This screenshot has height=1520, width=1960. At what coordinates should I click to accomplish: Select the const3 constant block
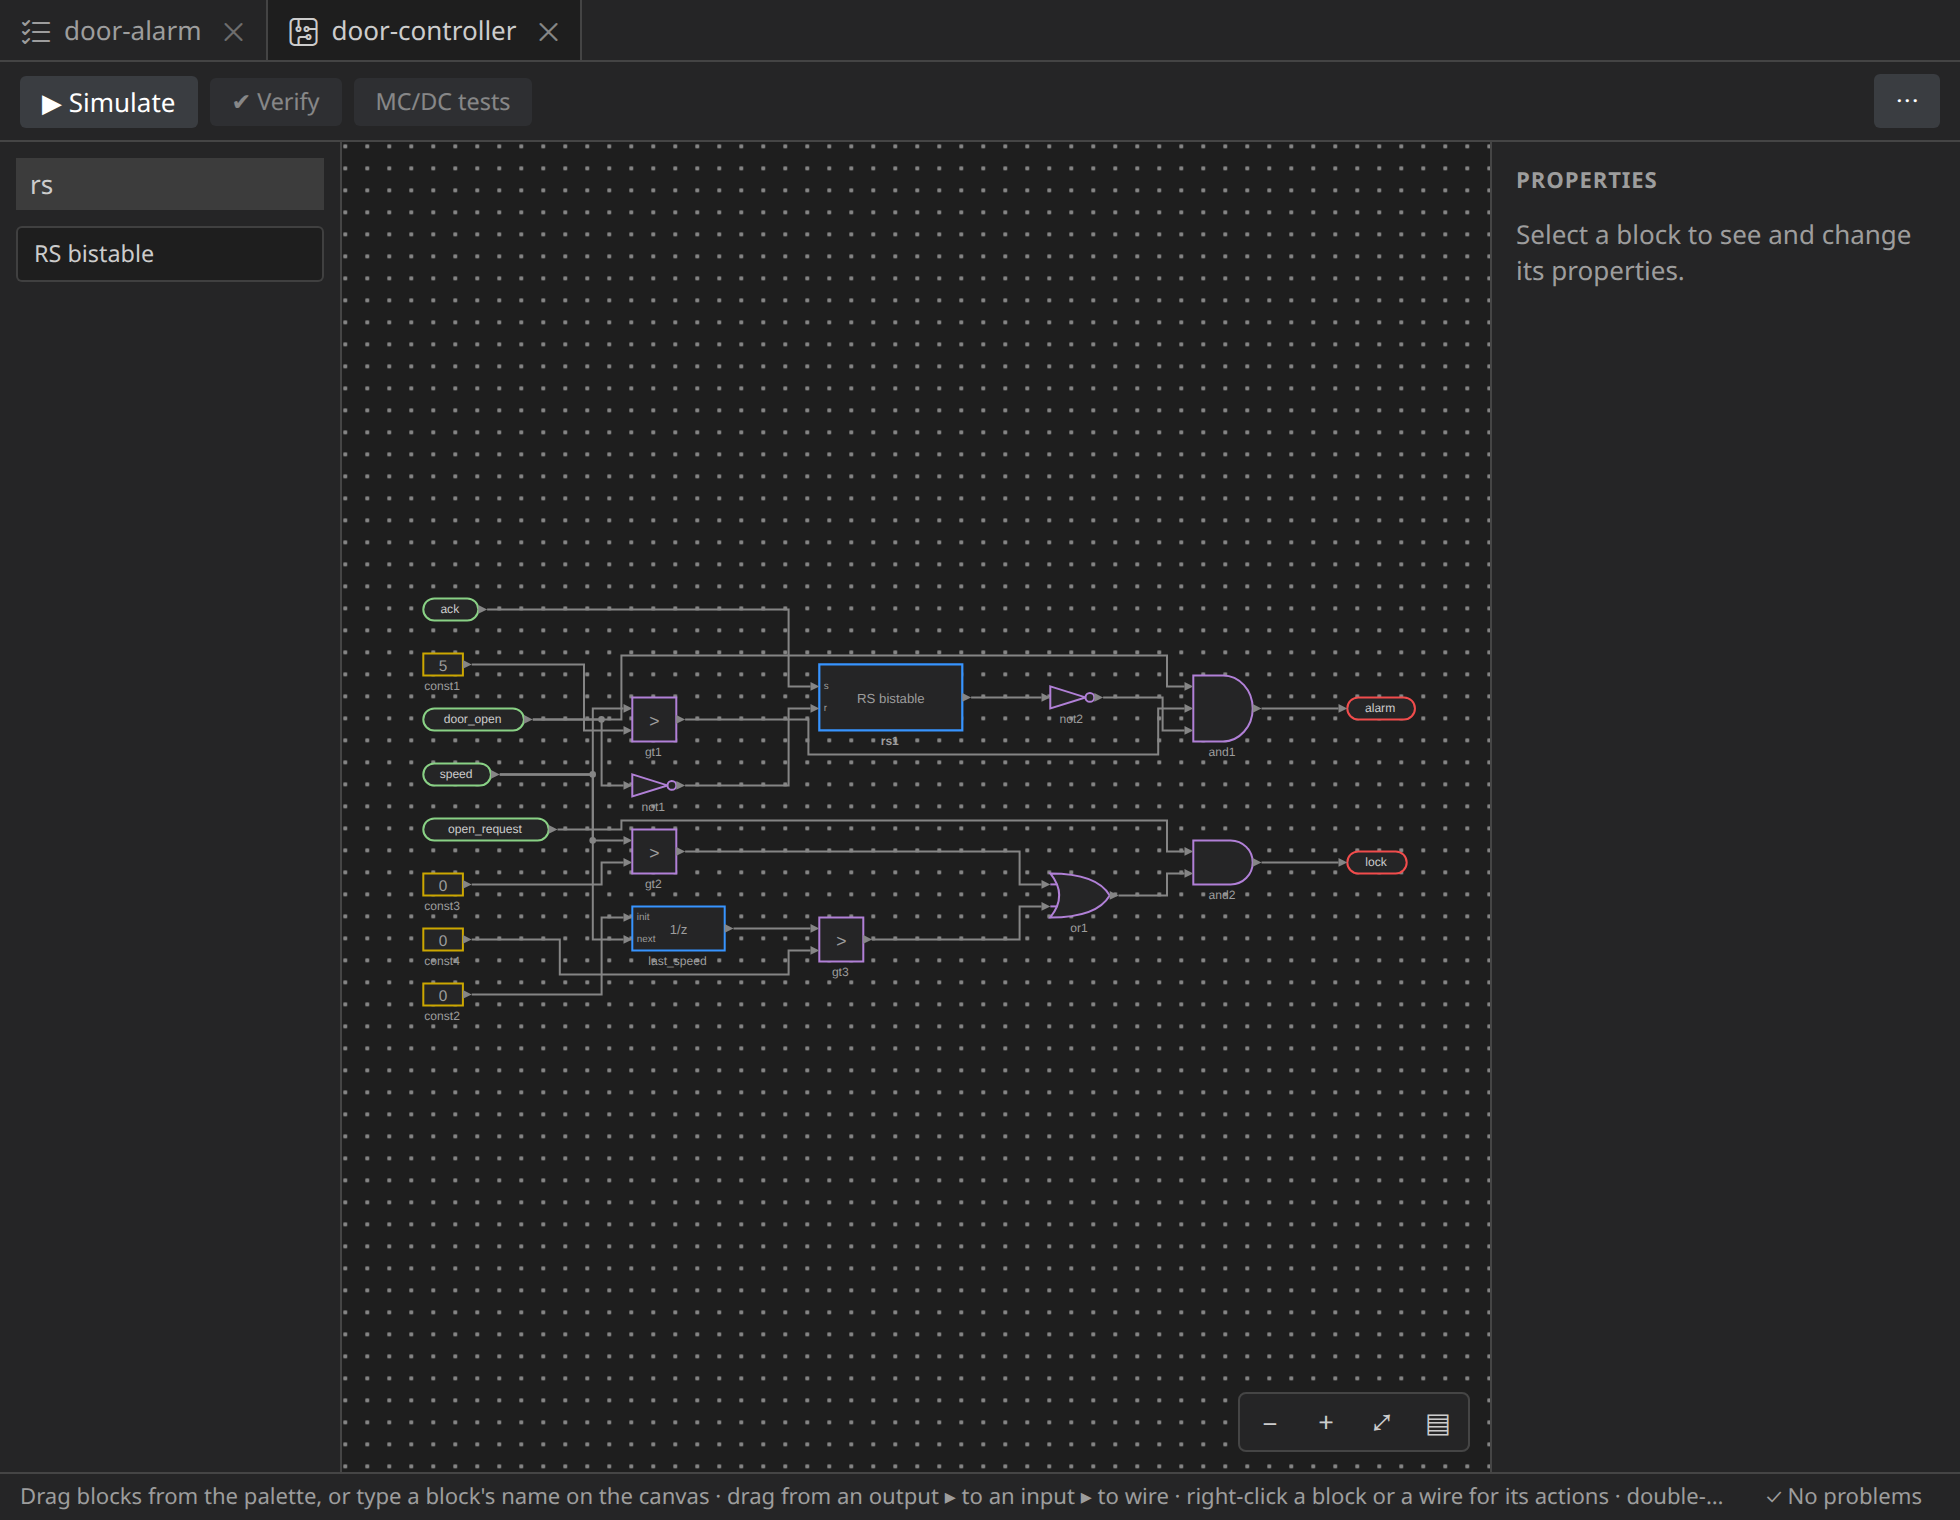click(443, 885)
